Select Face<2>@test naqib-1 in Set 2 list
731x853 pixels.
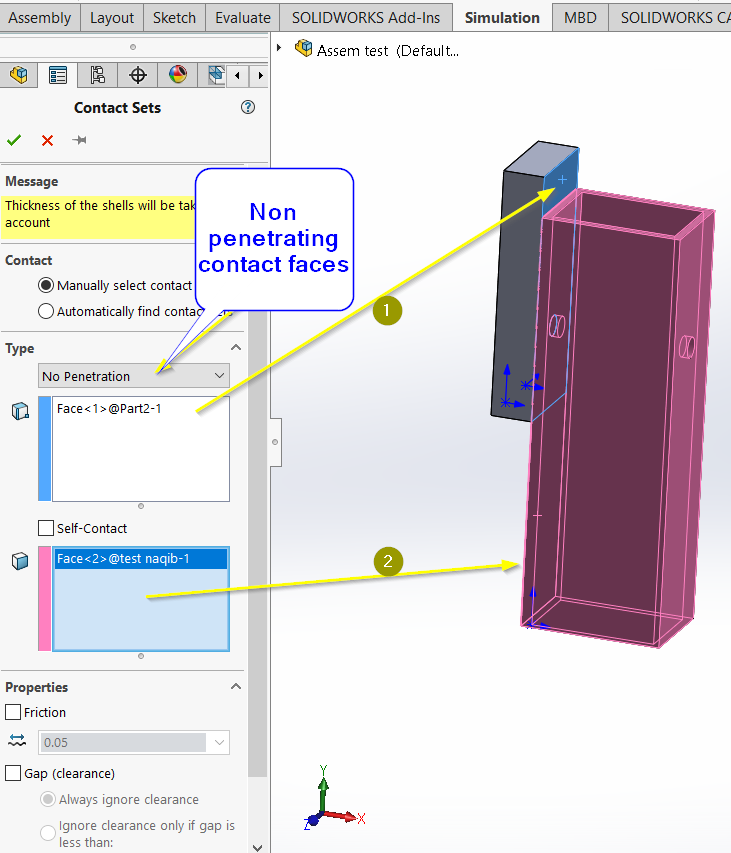pyautogui.click(x=141, y=559)
